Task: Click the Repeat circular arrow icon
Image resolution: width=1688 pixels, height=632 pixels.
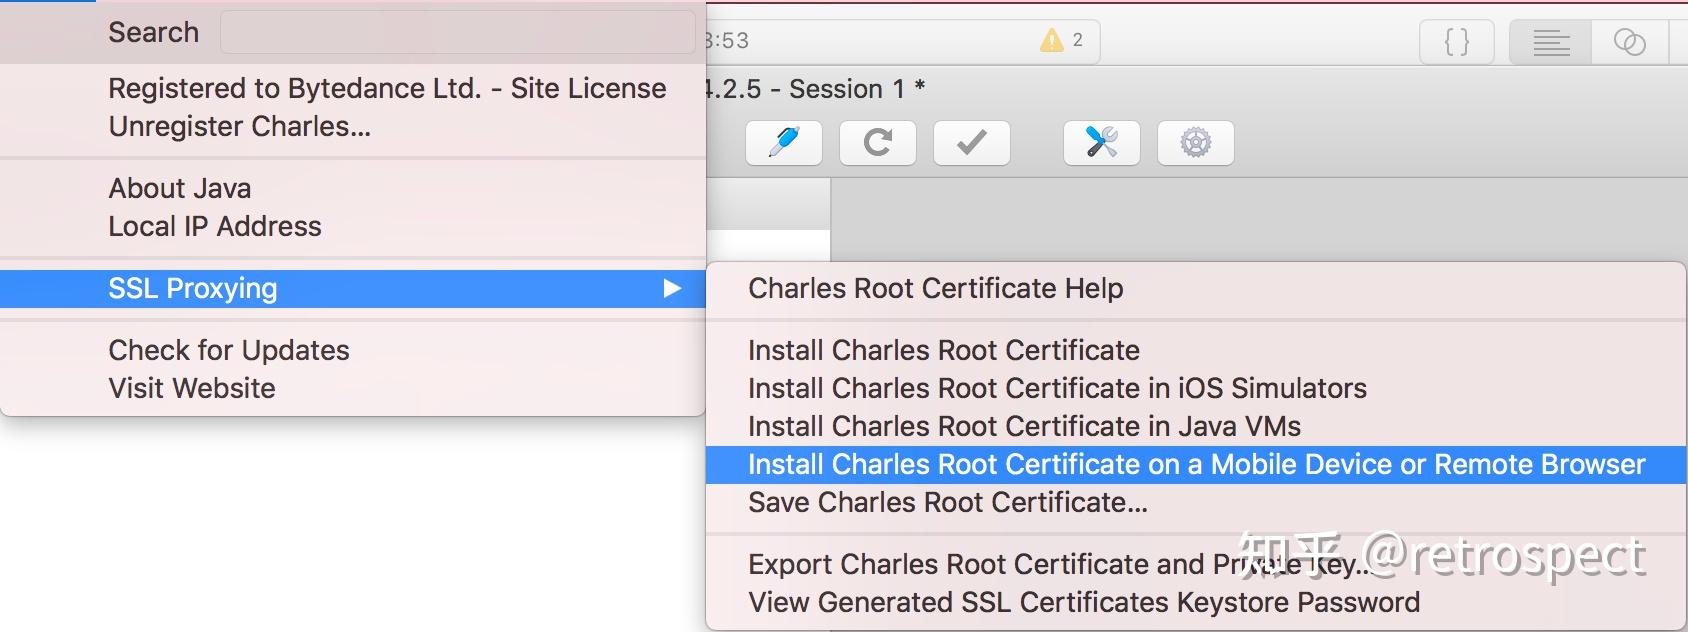Action: pyautogui.click(x=878, y=143)
